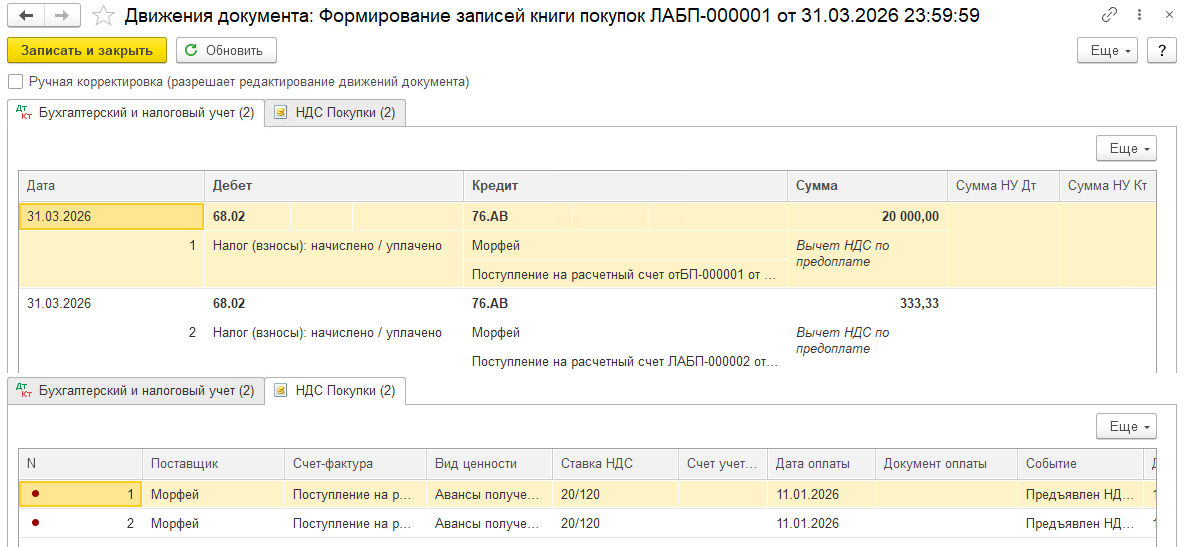Image resolution: width=1191 pixels, height=547 pixels.
Task: Click the Сумма НУ Дт column header
Action: pos(1003,186)
